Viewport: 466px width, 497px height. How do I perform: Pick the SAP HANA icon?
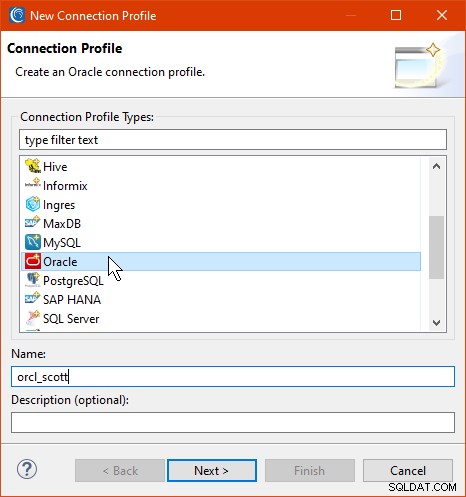coord(33,299)
